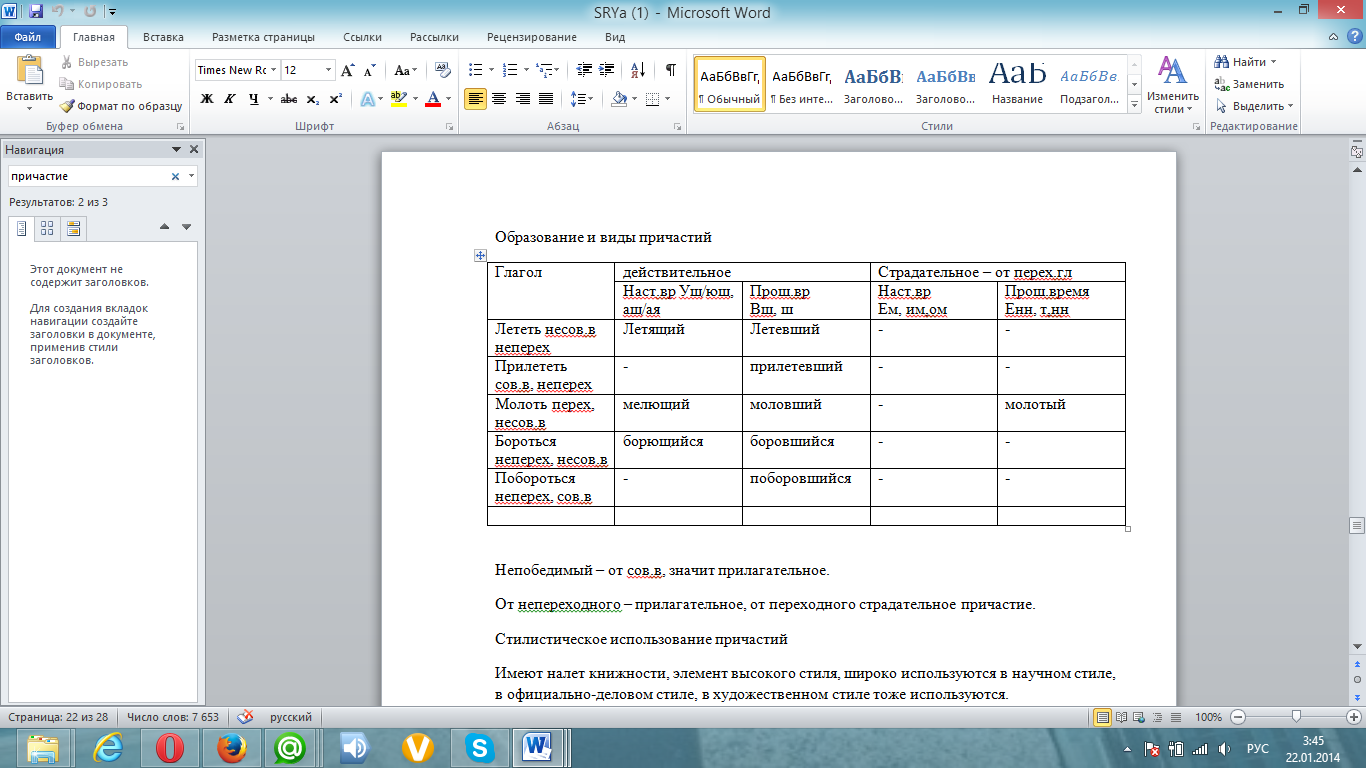The width and height of the screenshot is (1366, 768).
Task: Adjust the zoom slider handle
Action: pyautogui.click(x=1297, y=717)
